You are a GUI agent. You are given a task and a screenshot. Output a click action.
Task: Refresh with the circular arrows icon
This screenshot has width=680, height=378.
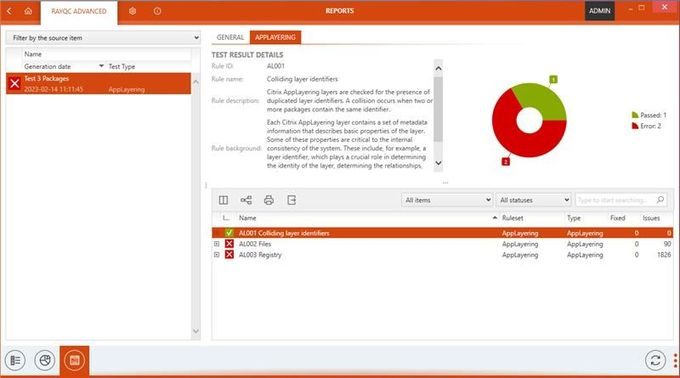(655, 360)
